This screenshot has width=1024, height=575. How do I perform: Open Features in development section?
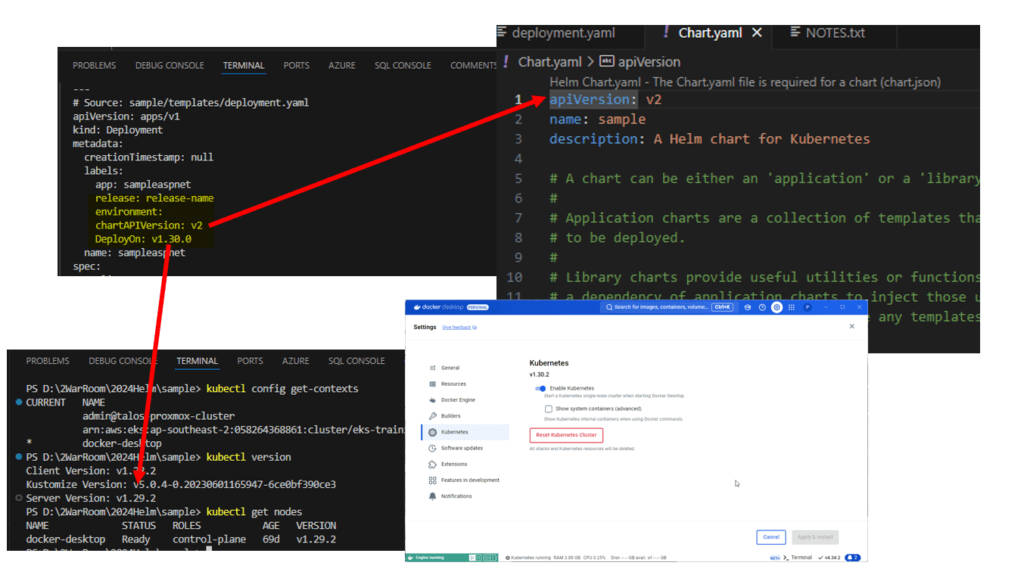(464, 480)
